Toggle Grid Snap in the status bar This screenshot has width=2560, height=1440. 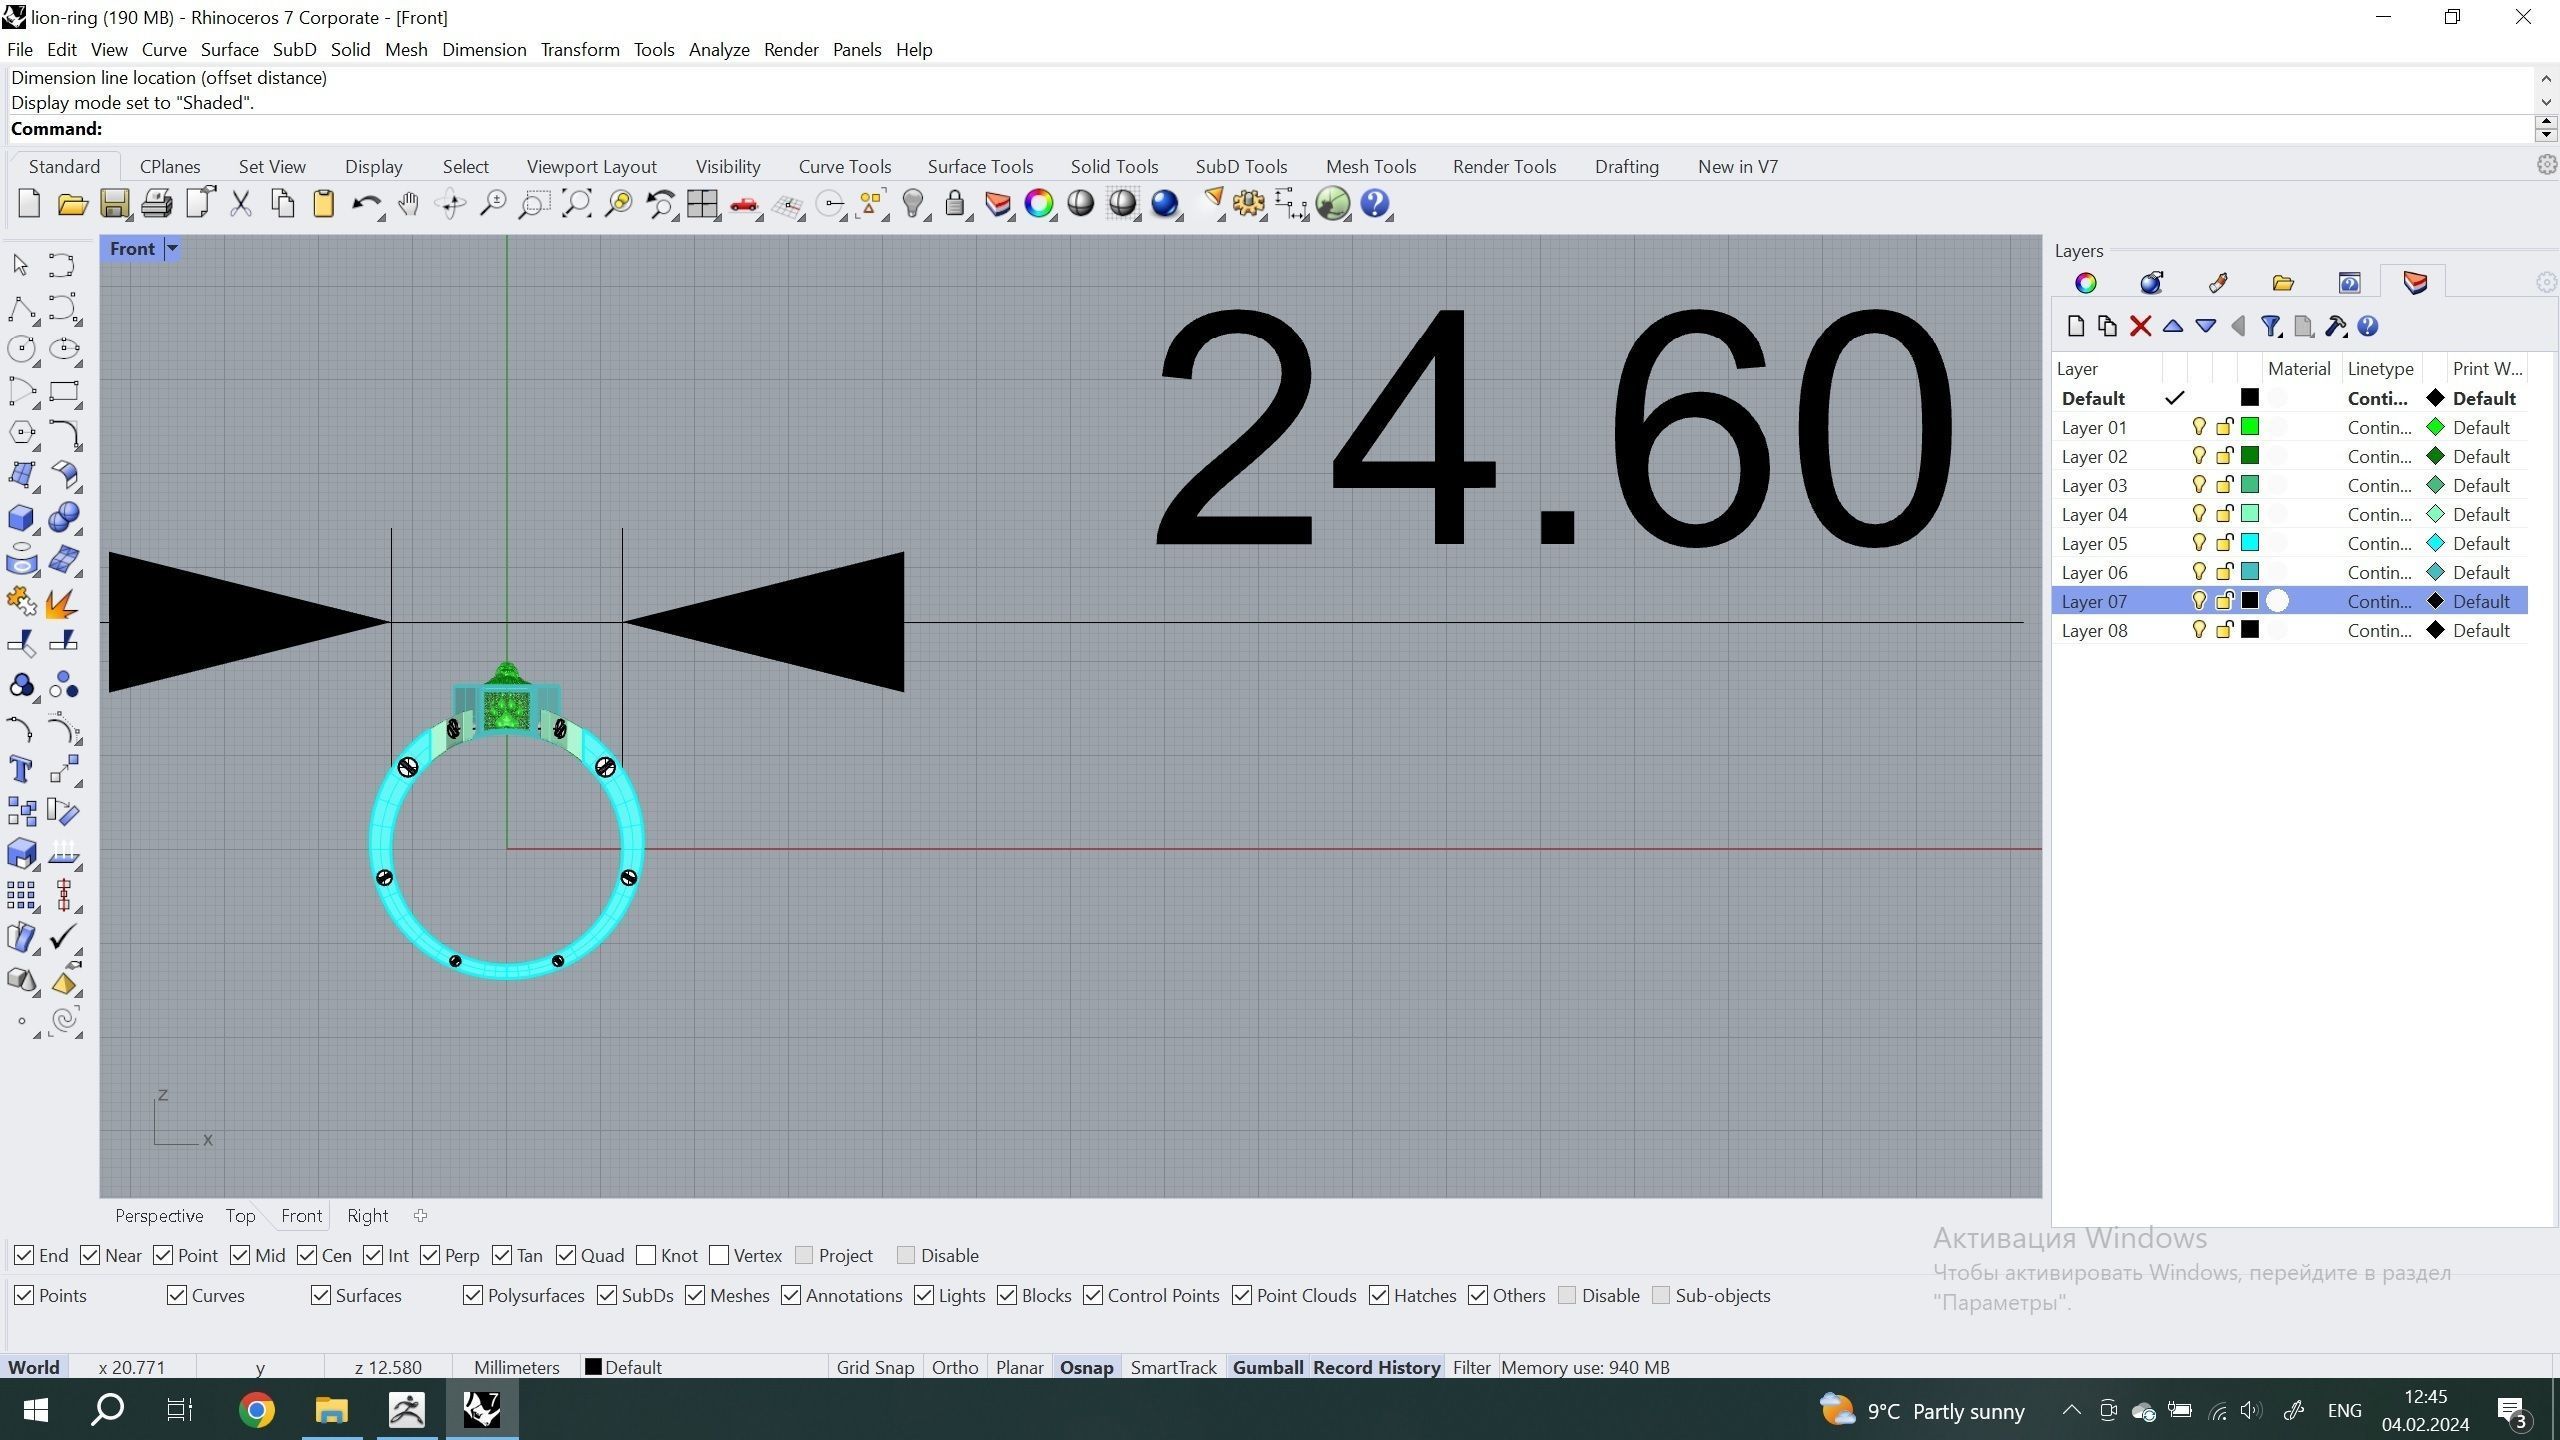874,1367
